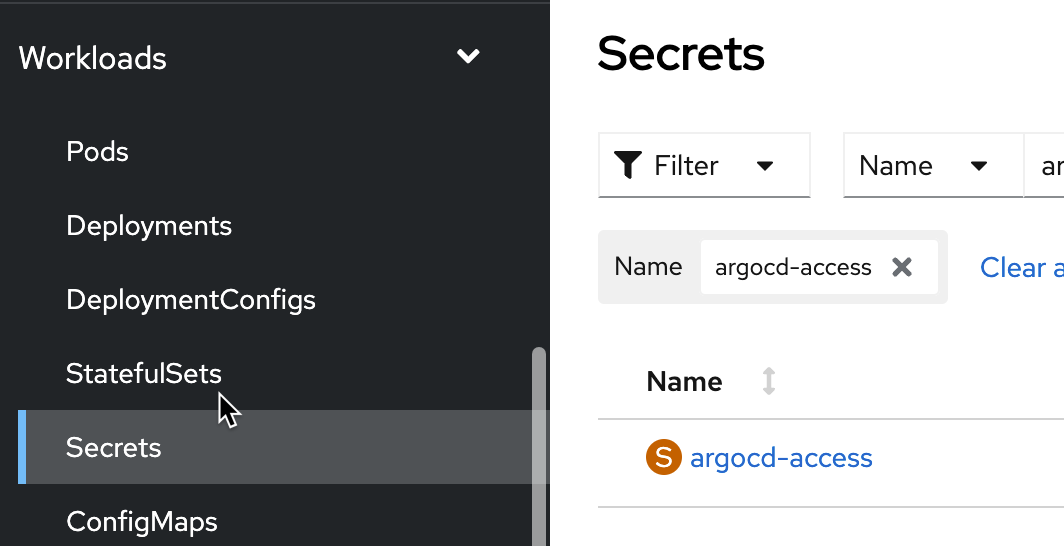Click the search text input field
The image size is (1064, 546).
1046,165
